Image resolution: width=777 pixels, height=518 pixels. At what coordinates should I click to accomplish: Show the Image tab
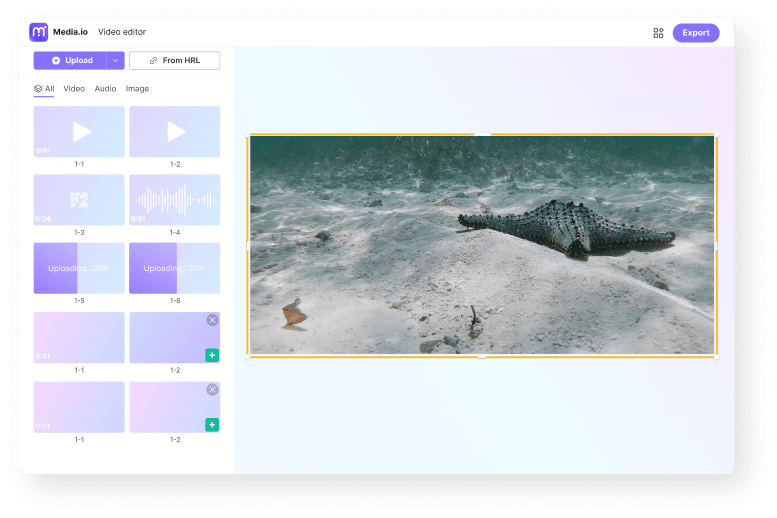pos(137,89)
